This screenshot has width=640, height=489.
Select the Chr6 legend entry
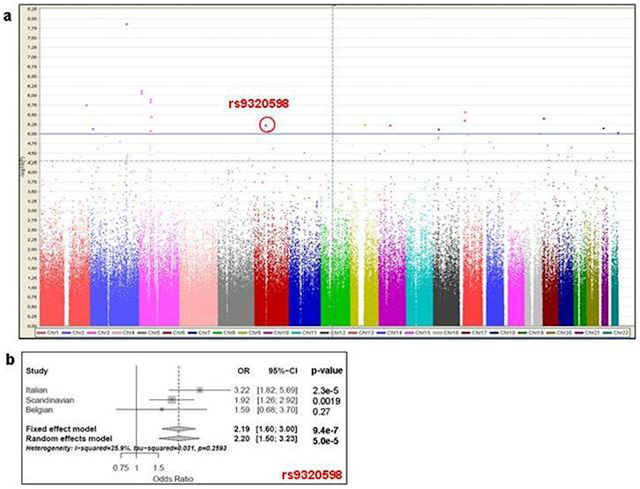click(x=175, y=333)
